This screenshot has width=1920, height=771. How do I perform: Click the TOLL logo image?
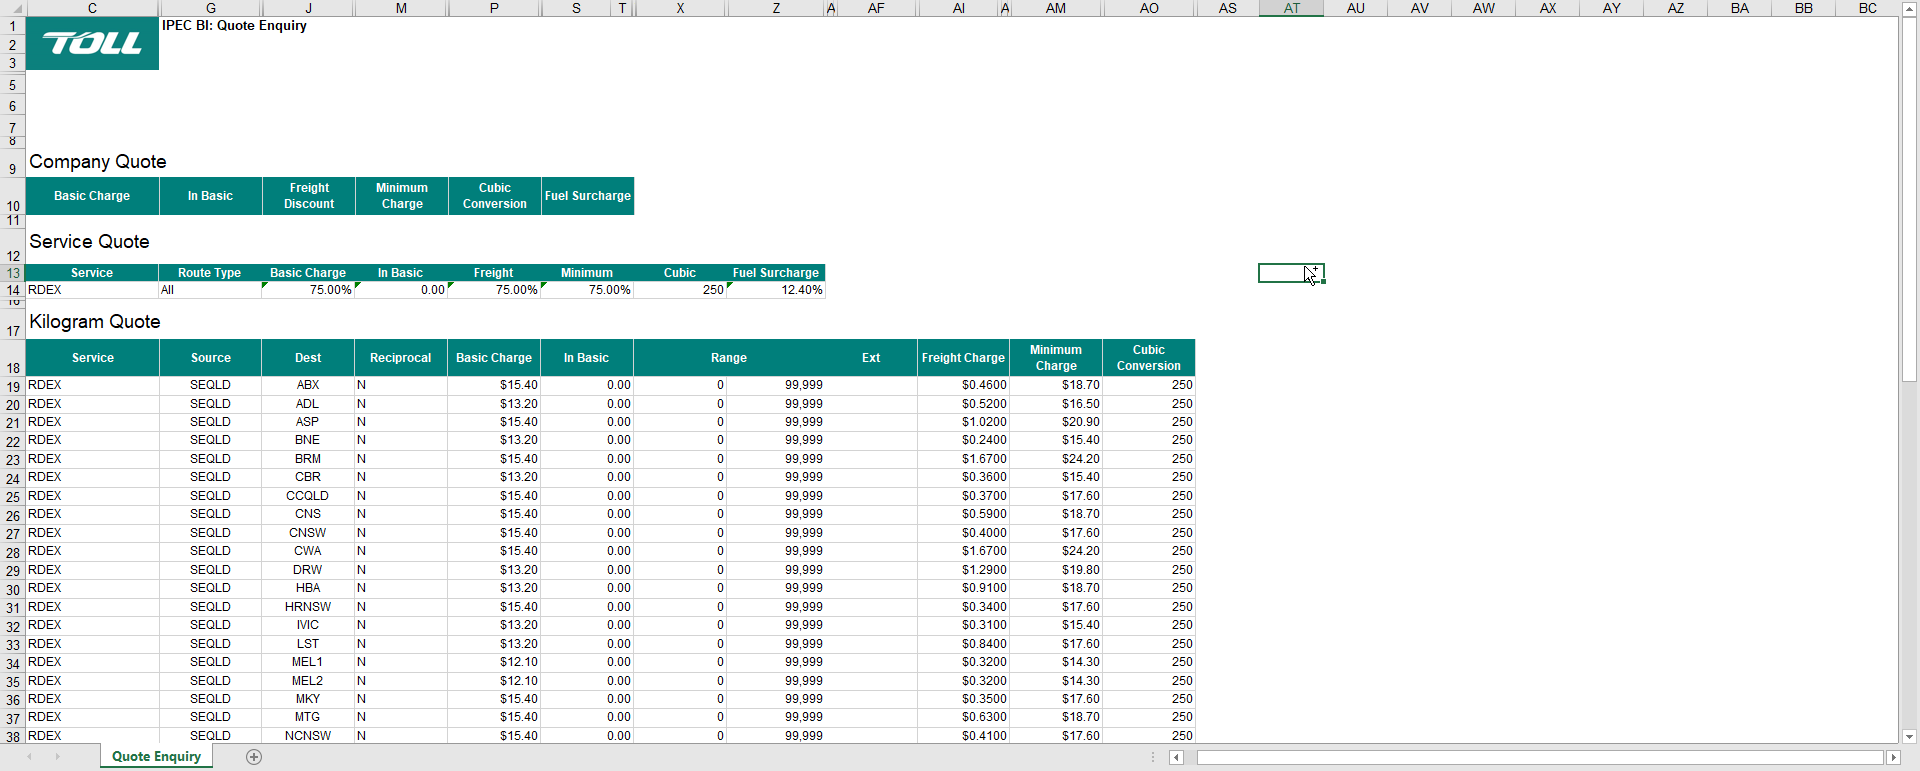tap(92, 44)
